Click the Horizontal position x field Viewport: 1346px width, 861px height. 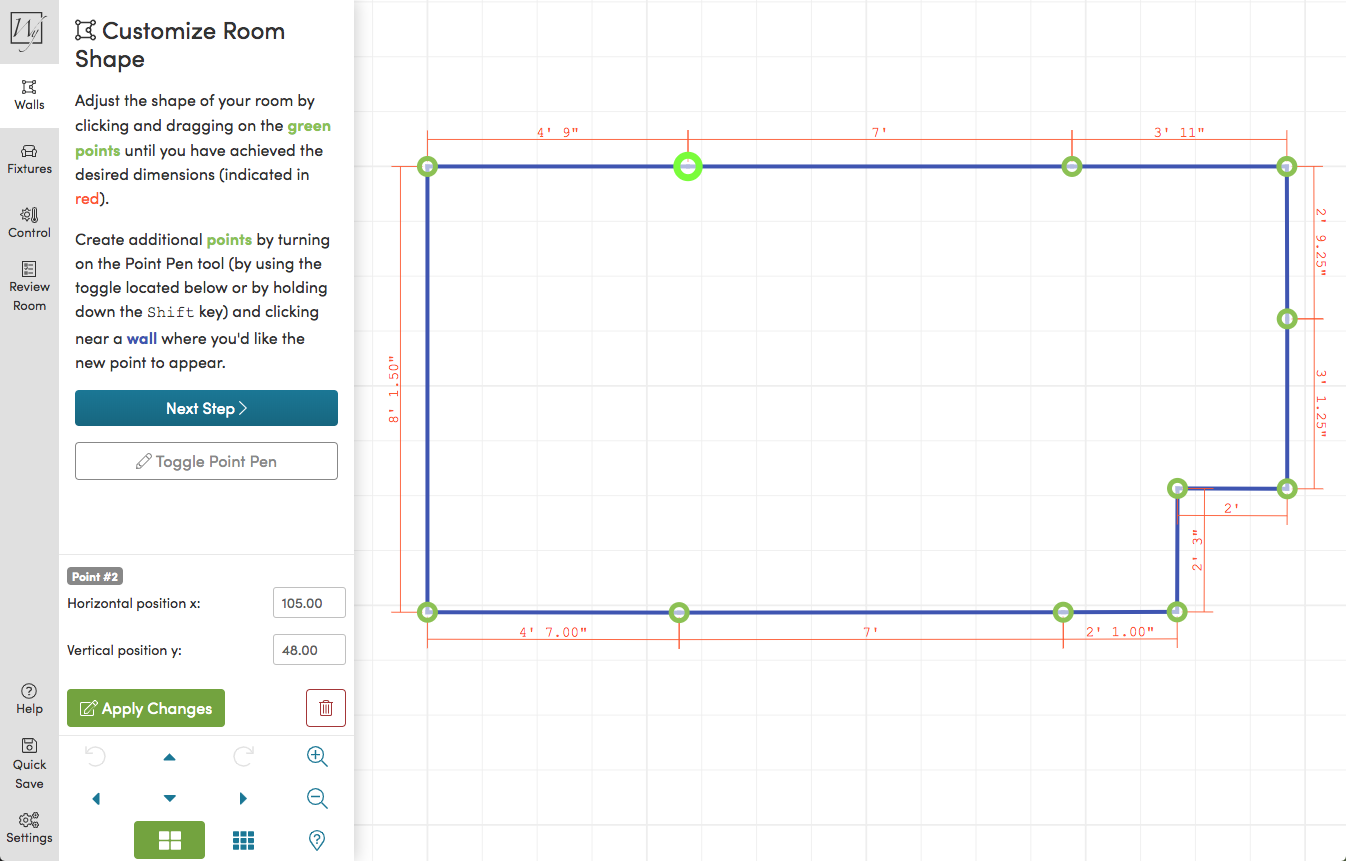pyautogui.click(x=309, y=603)
